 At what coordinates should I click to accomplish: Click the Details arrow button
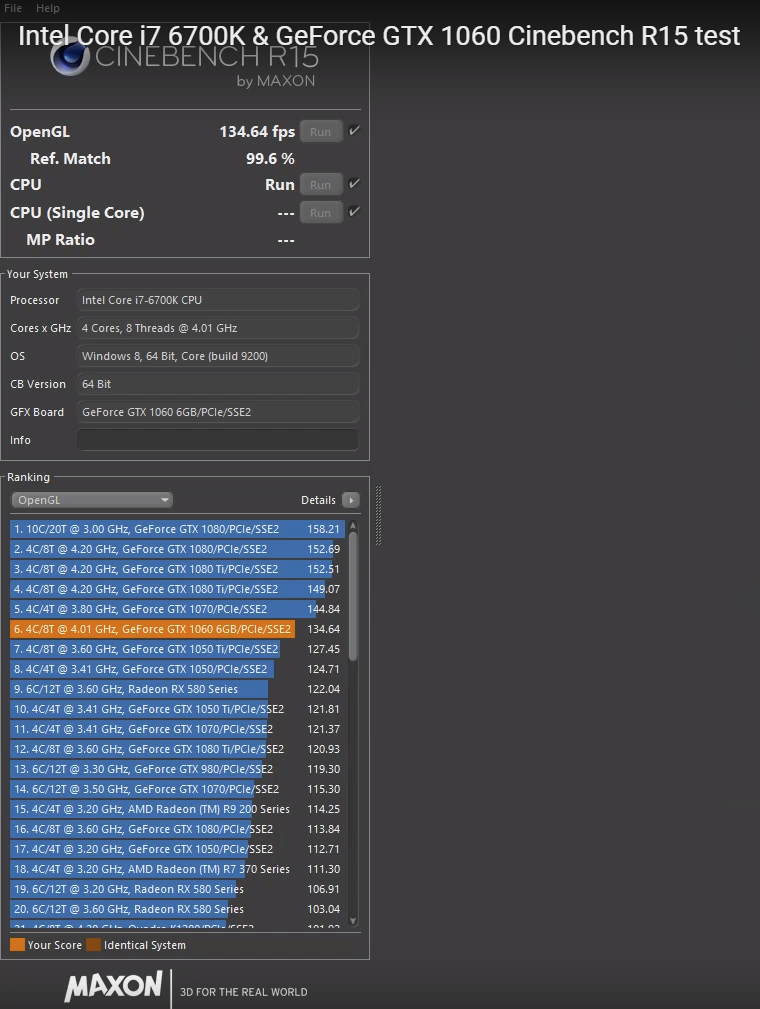click(351, 500)
